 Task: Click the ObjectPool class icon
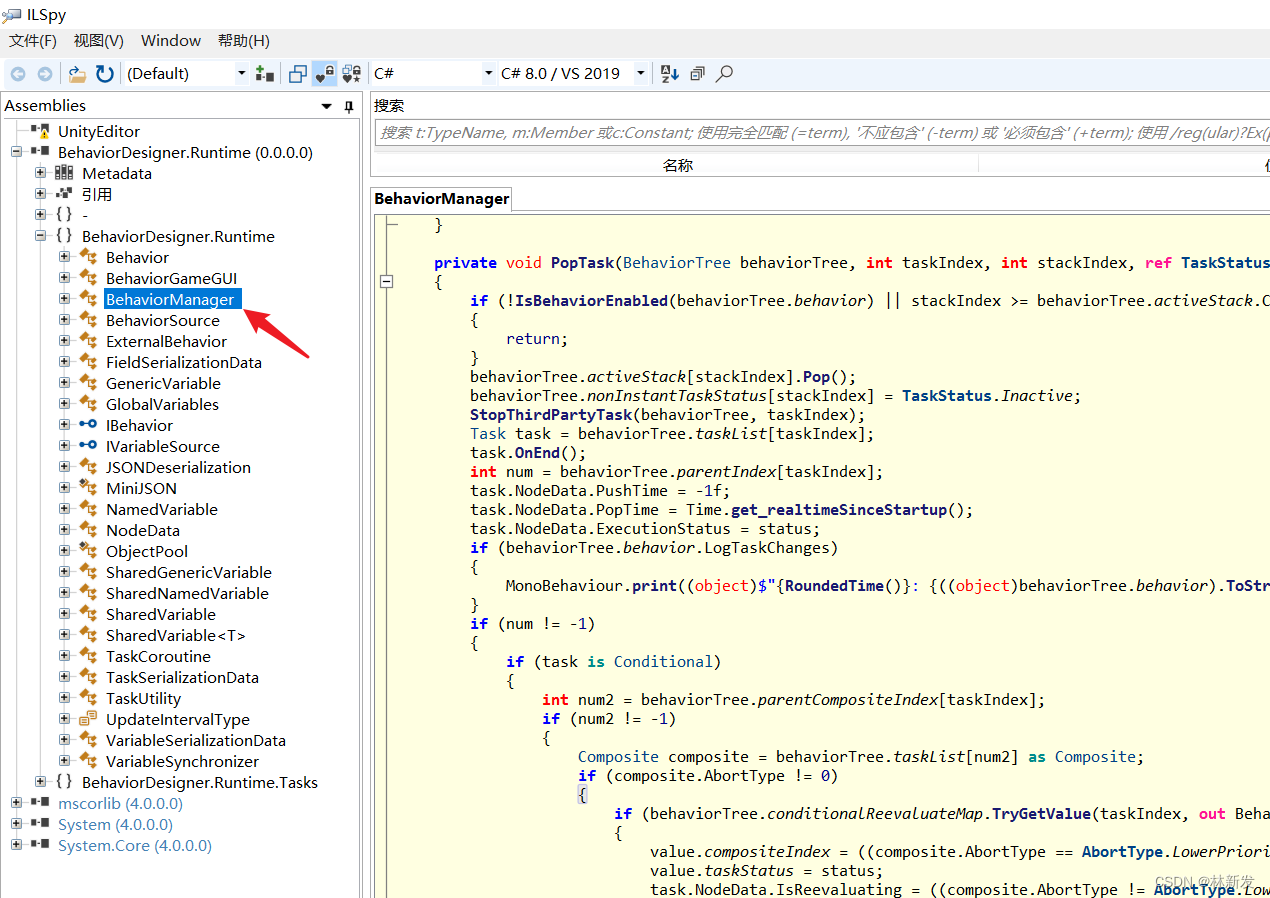(x=88, y=551)
